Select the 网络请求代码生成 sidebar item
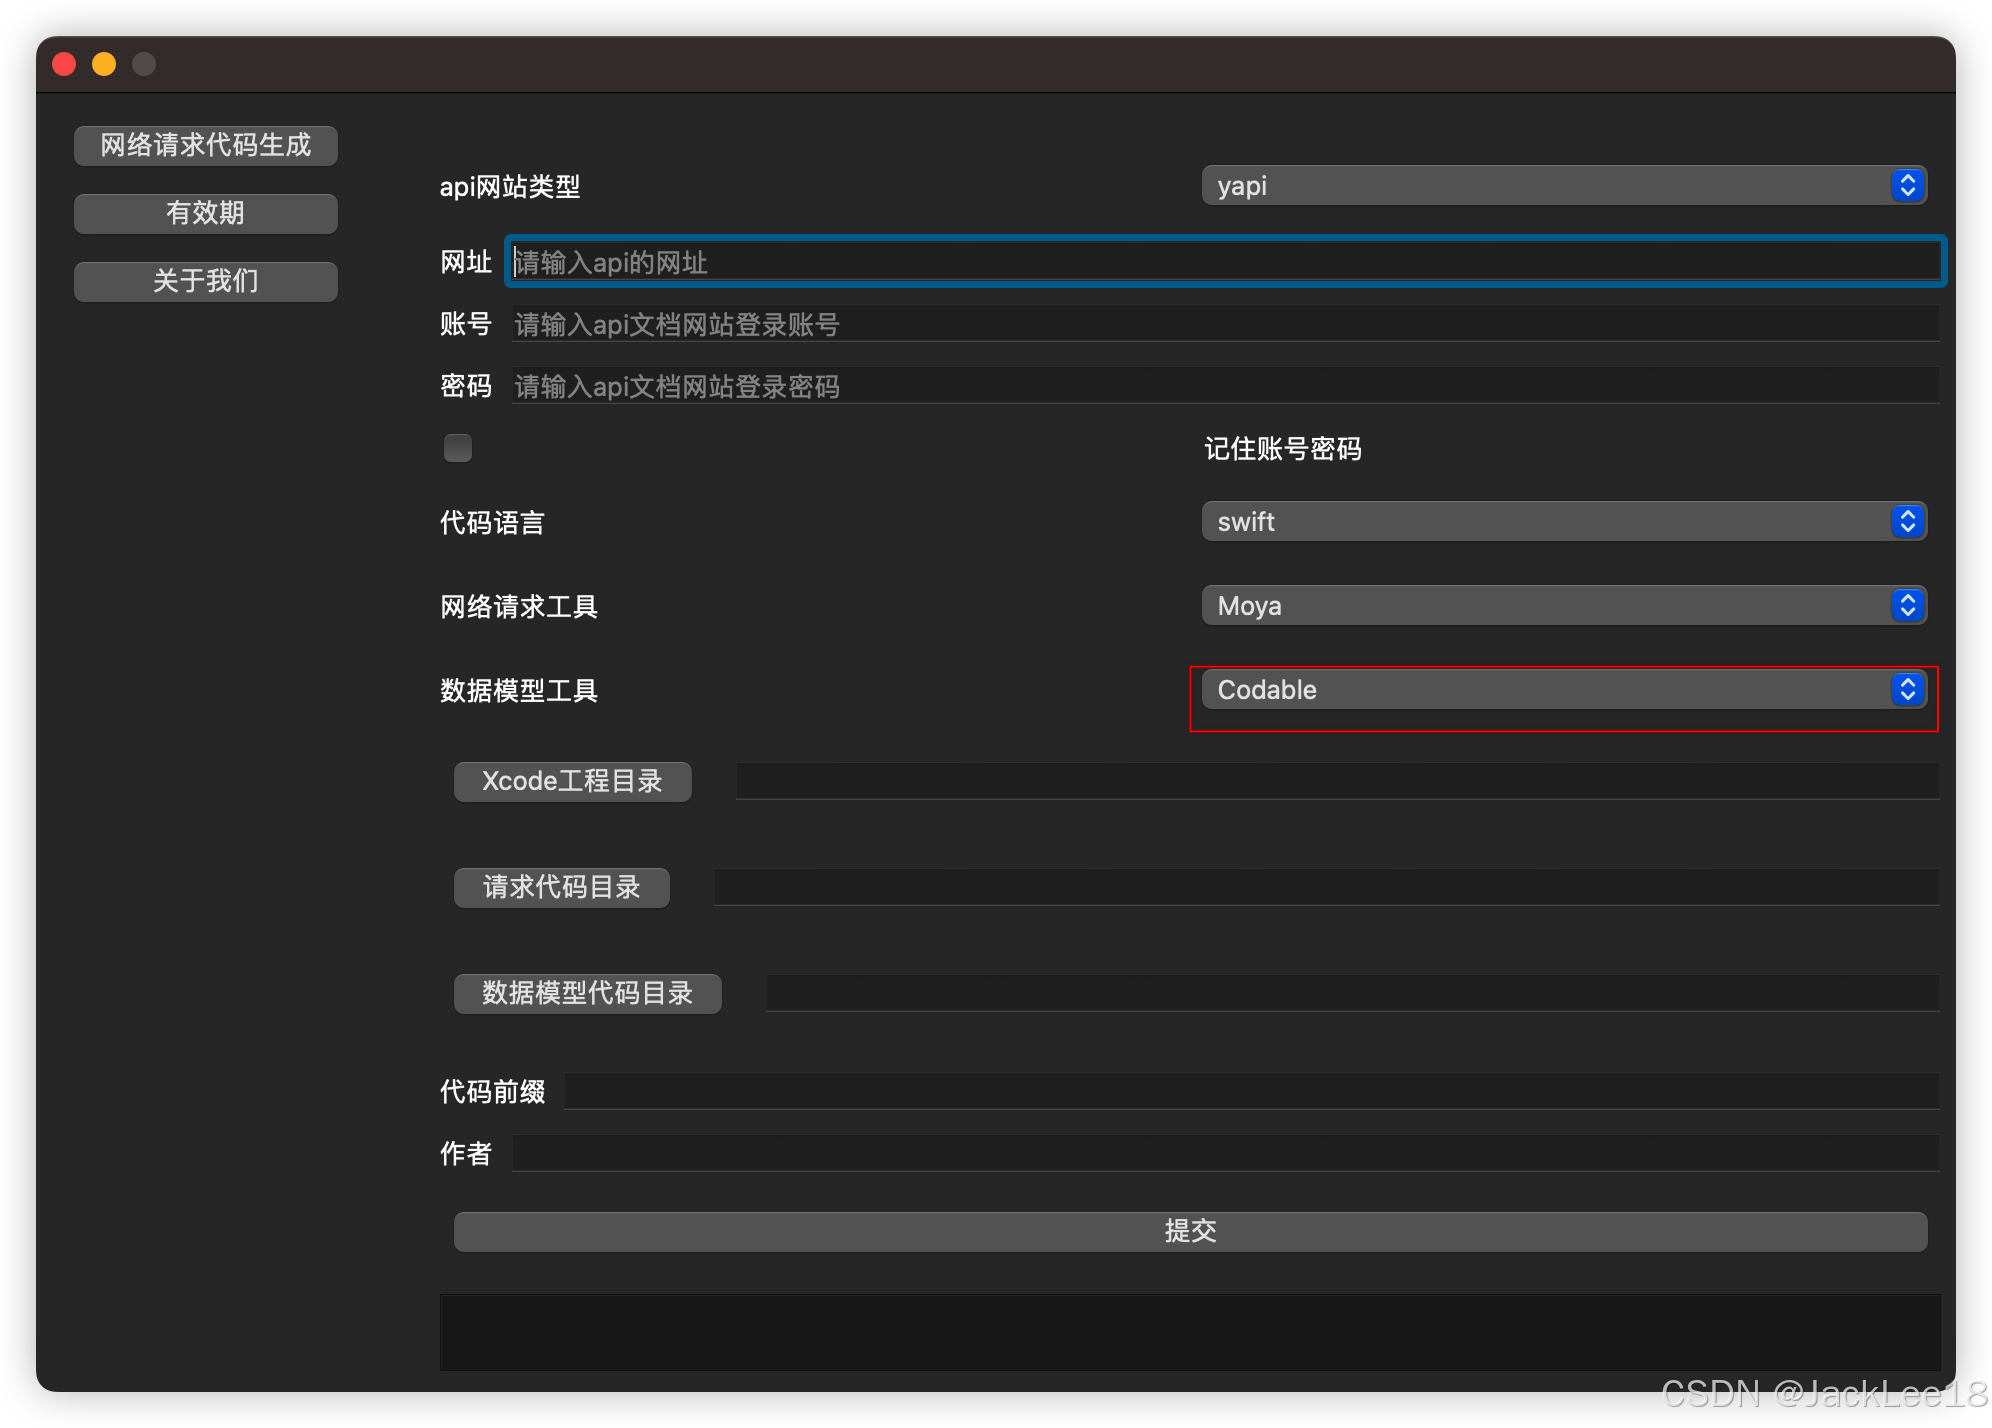 click(205, 145)
